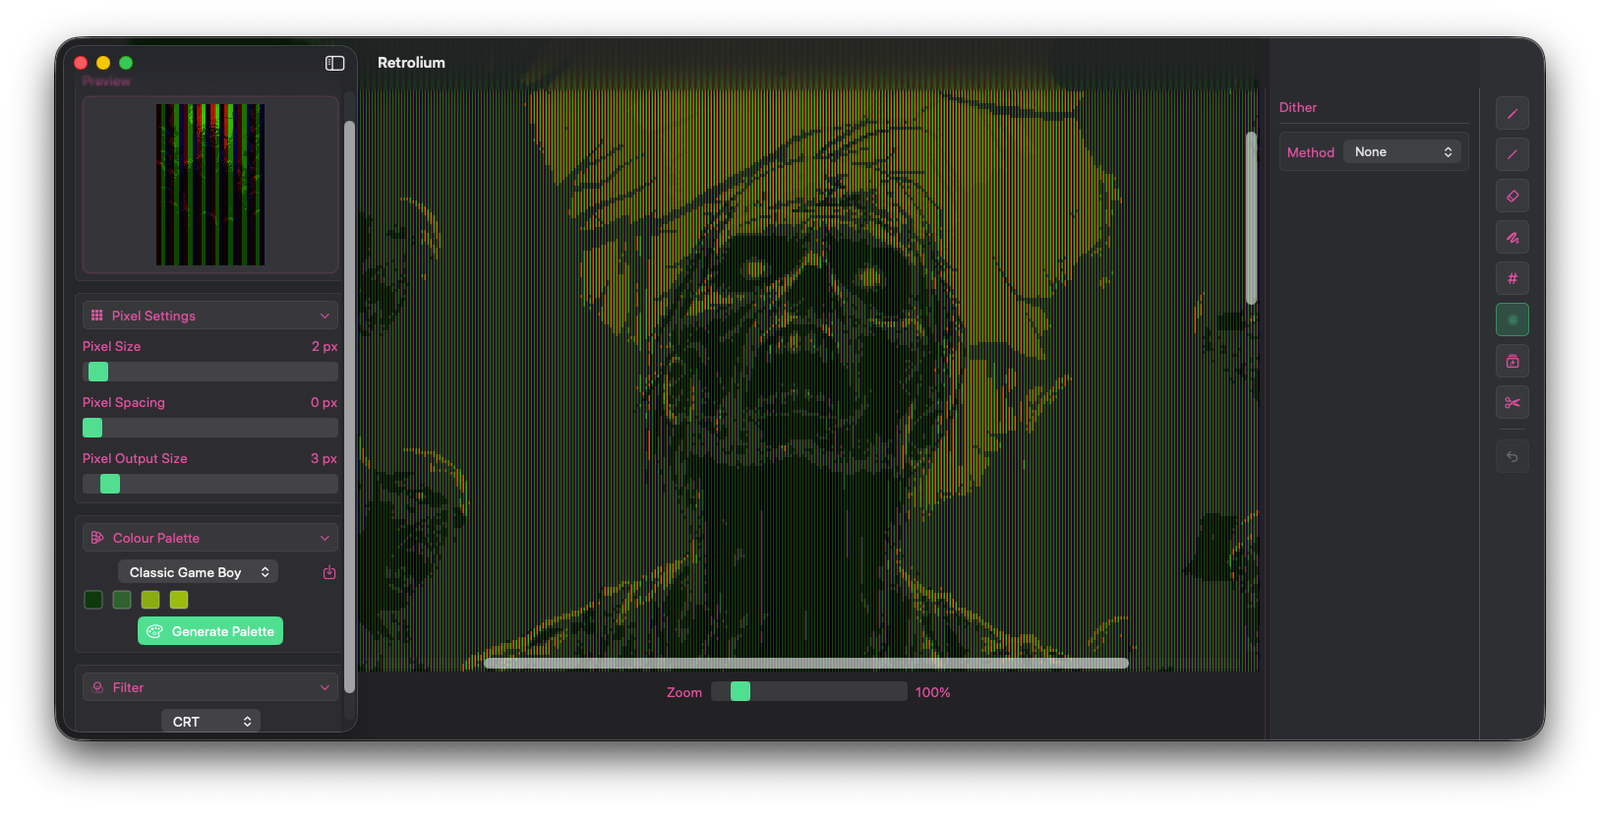Select the scribble brush tool

tap(1512, 238)
